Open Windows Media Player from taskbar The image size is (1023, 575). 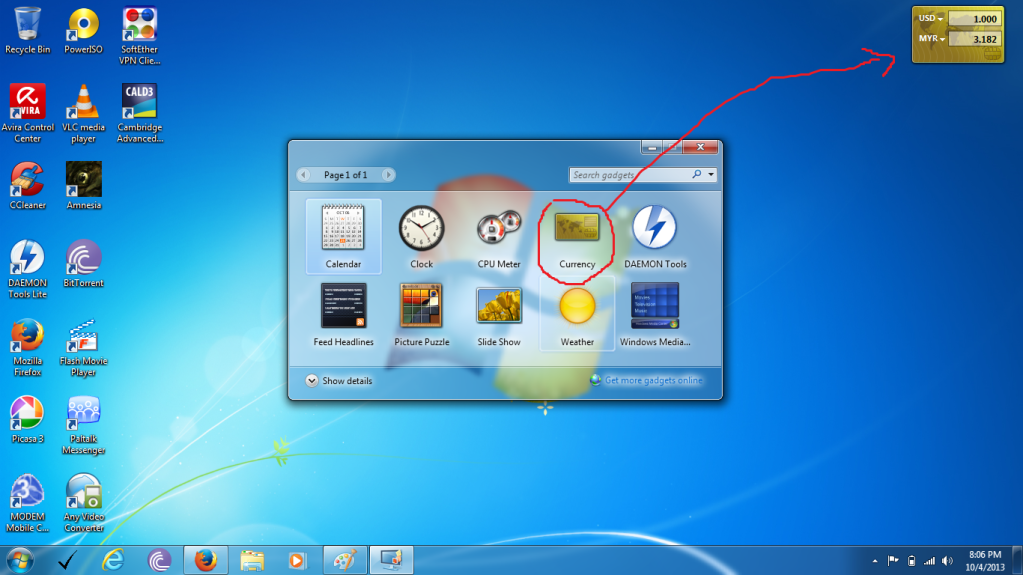point(298,561)
